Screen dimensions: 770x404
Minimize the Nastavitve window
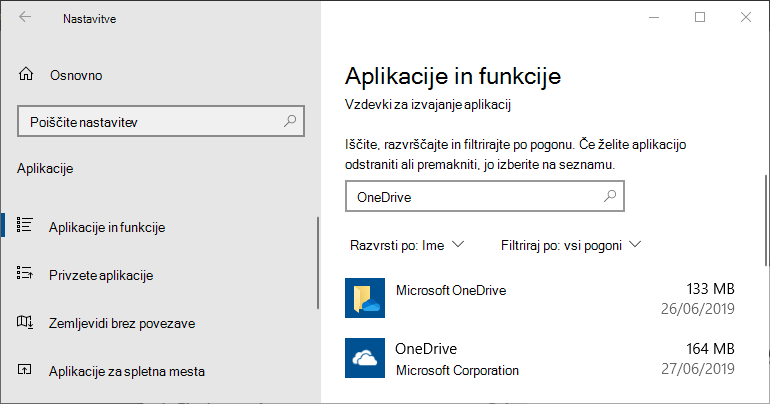[x=654, y=17]
